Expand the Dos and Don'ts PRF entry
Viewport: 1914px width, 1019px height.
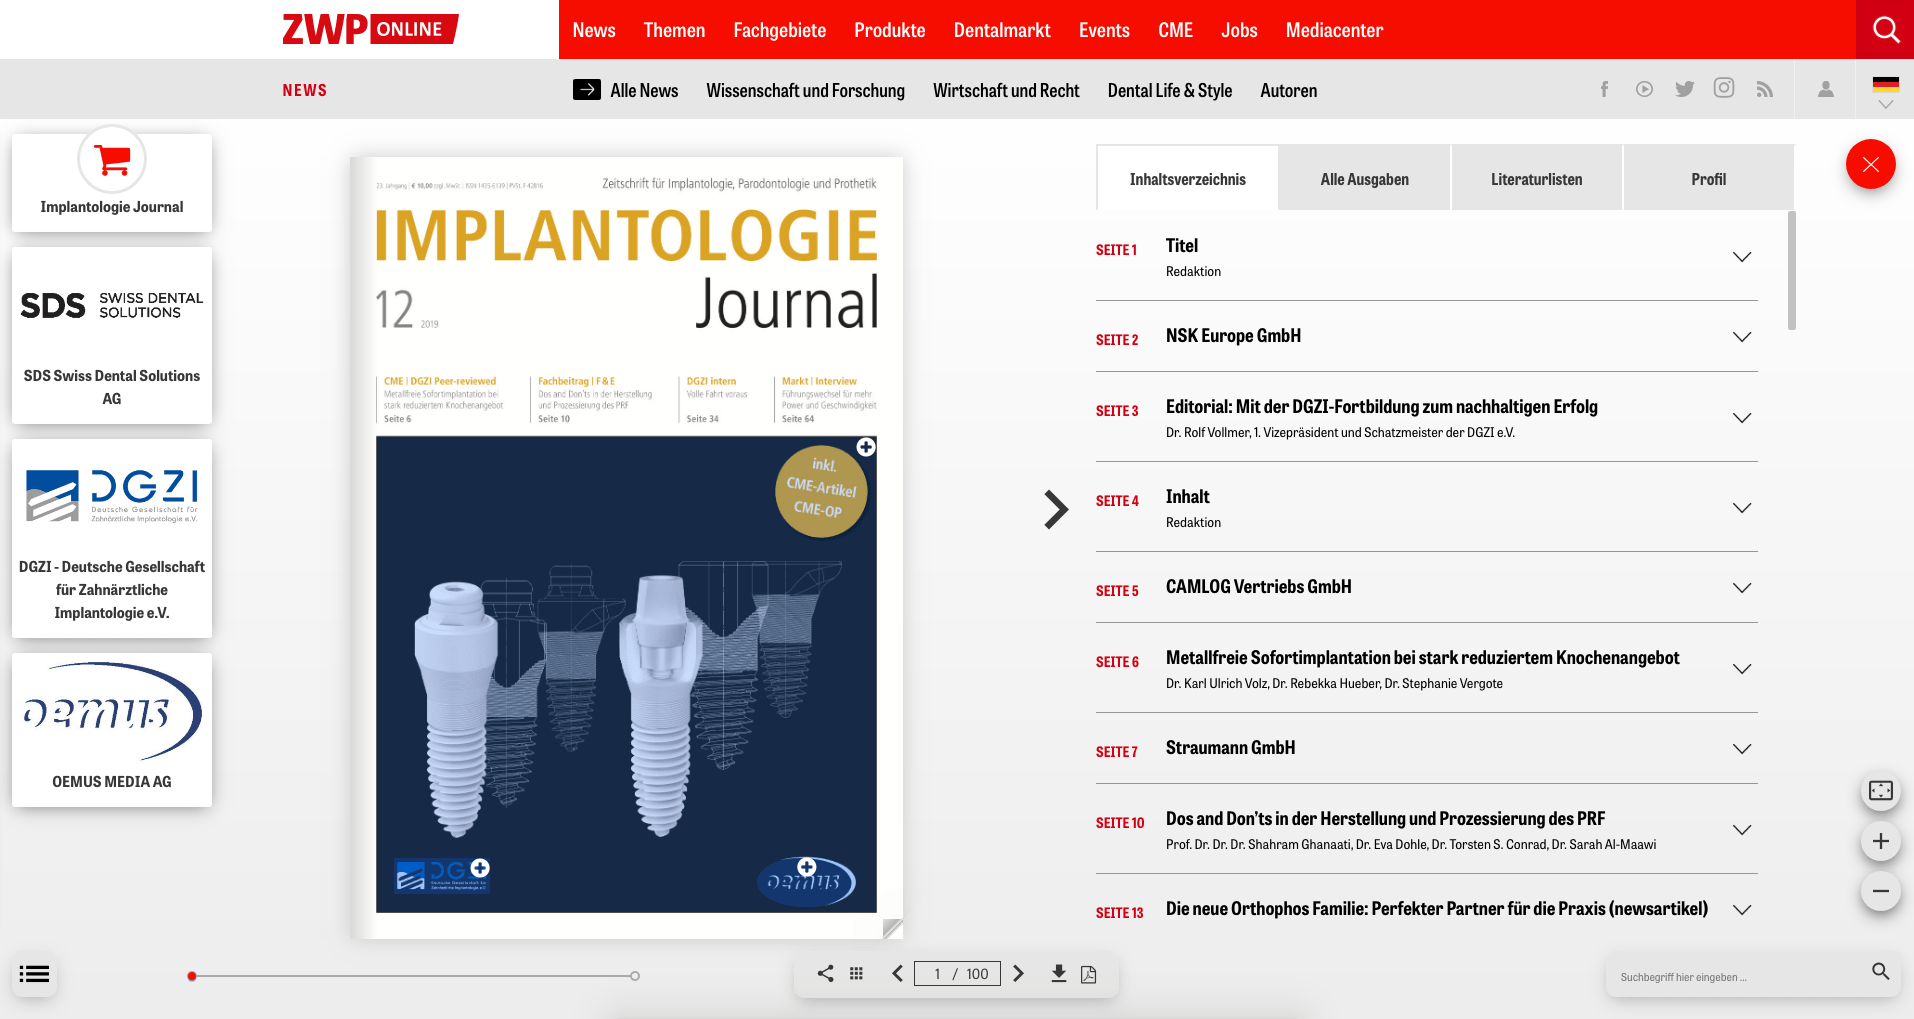pyautogui.click(x=1742, y=830)
